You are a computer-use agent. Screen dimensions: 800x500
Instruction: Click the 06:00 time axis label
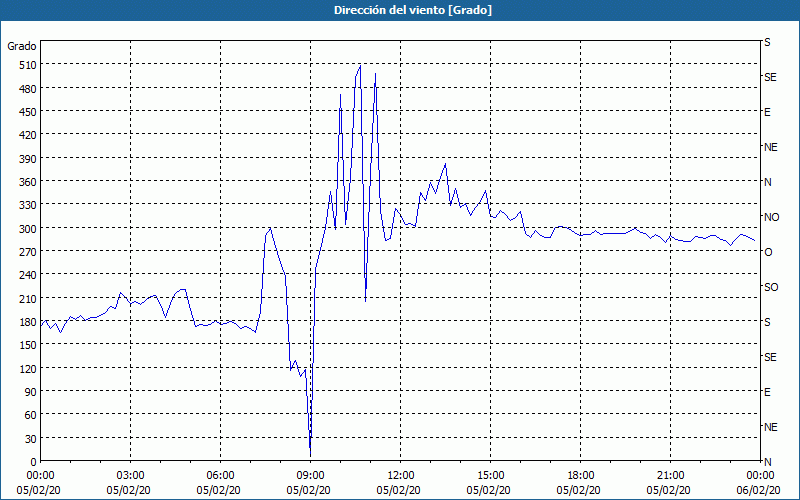[x=220, y=476]
